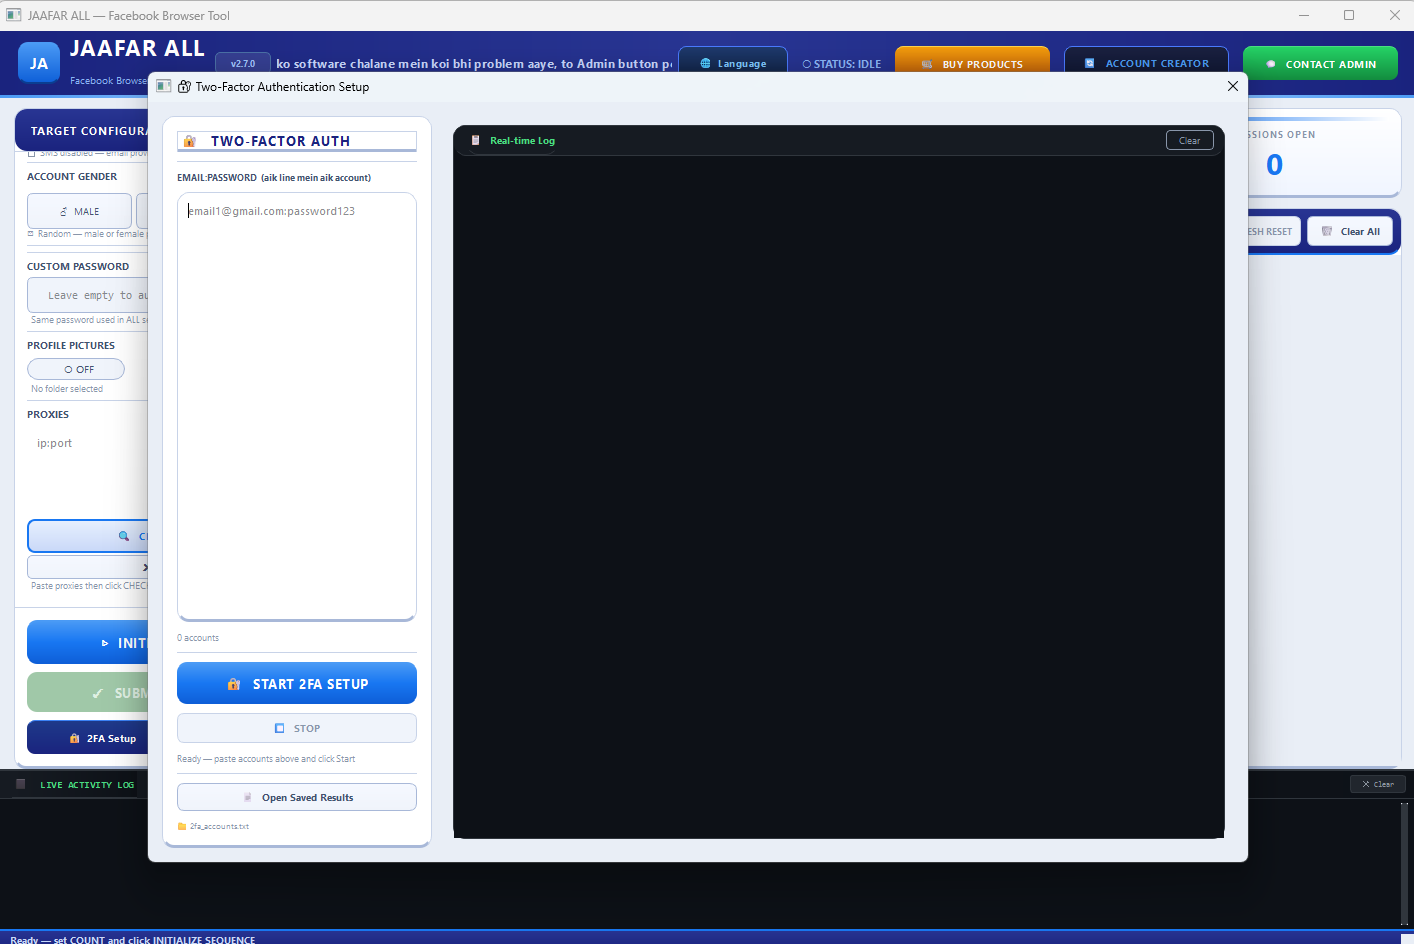This screenshot has height=944, width=1414.
Task: Click the green SUBM button in main window
Action: coord(88,693)
